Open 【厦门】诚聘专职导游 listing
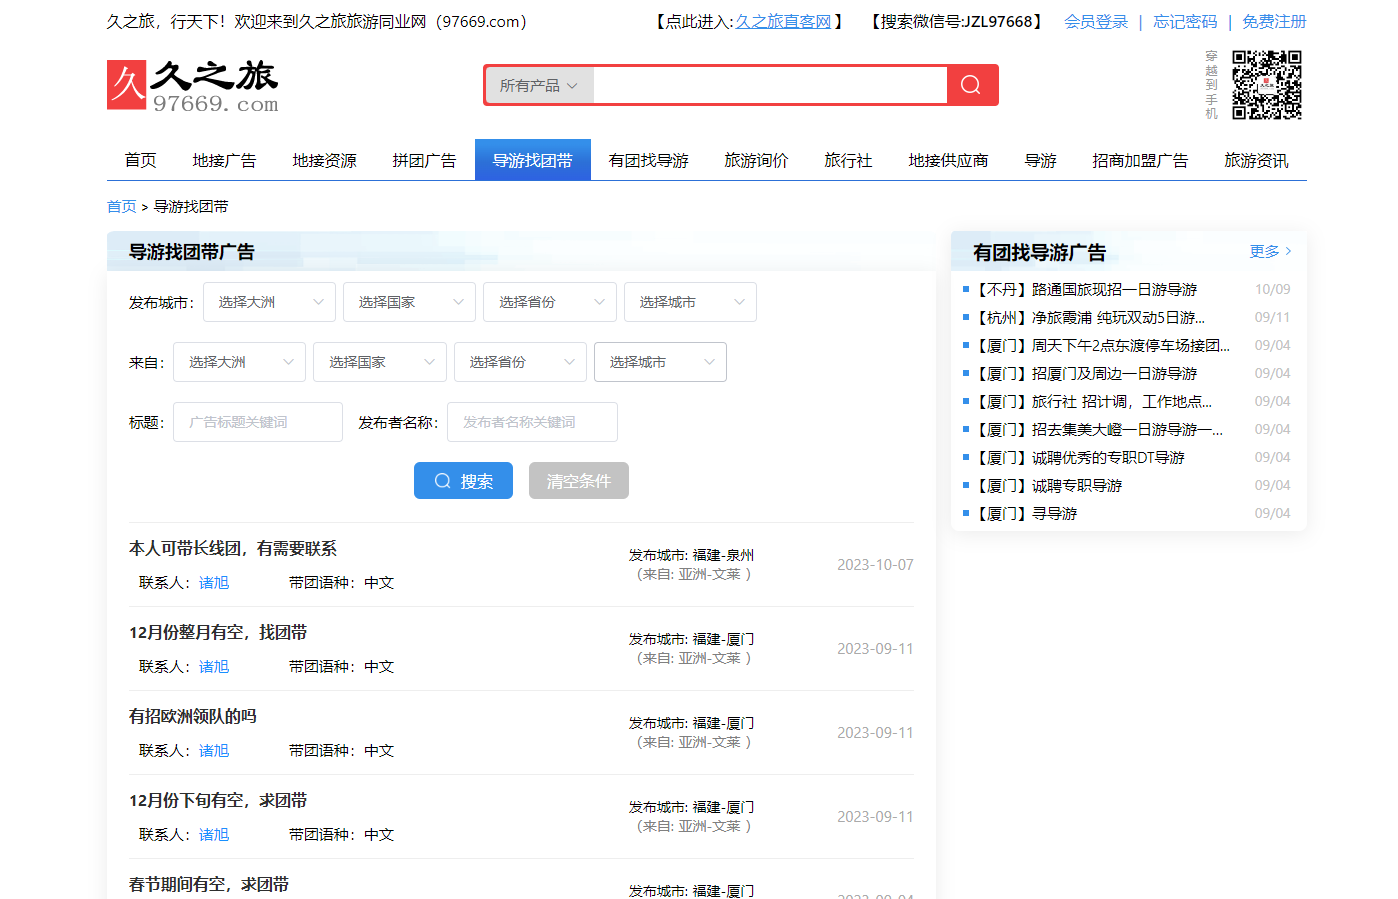Screen dimensions: 1398x899 1048,485
